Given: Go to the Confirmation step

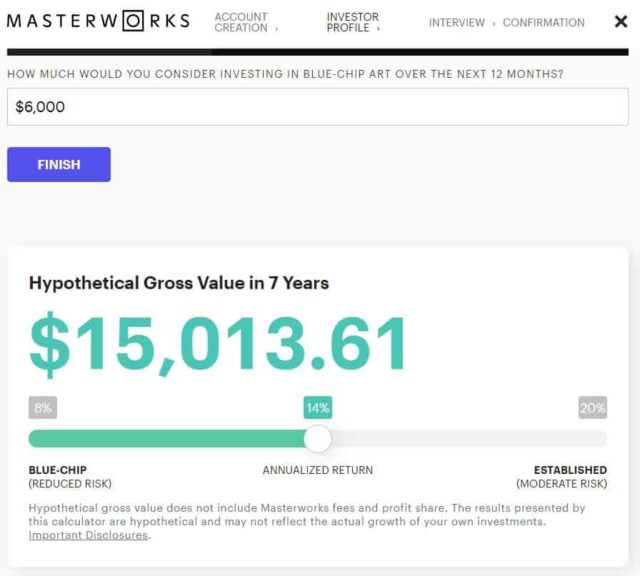Looking at the screenshot, I should [543, 22].
